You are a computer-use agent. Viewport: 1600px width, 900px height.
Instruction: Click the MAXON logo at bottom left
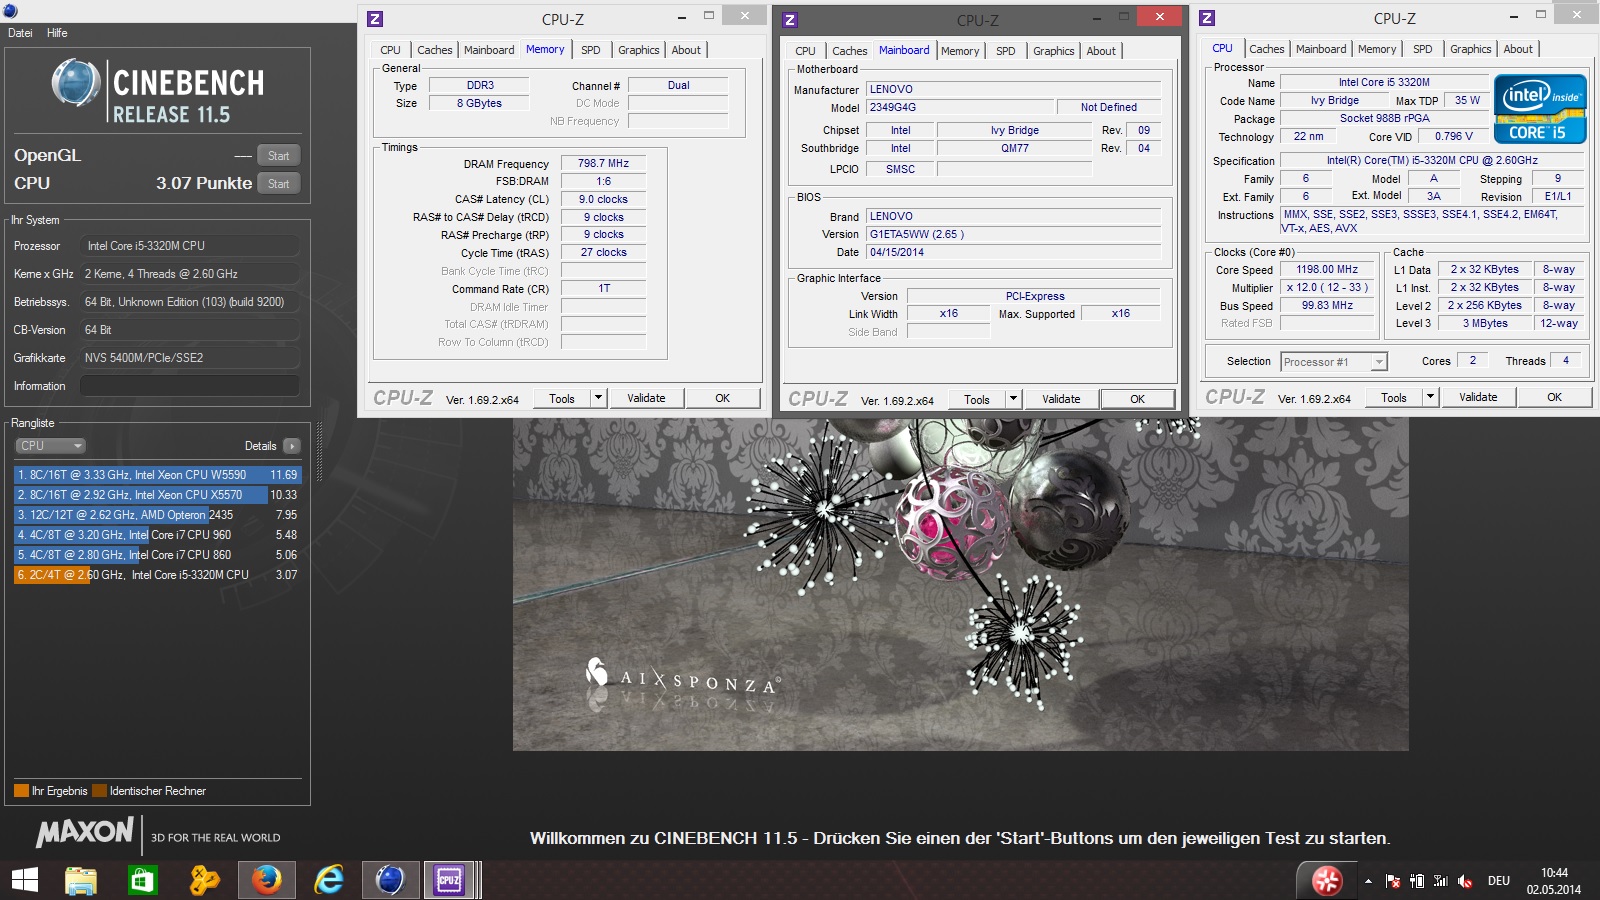coord(85,832)
